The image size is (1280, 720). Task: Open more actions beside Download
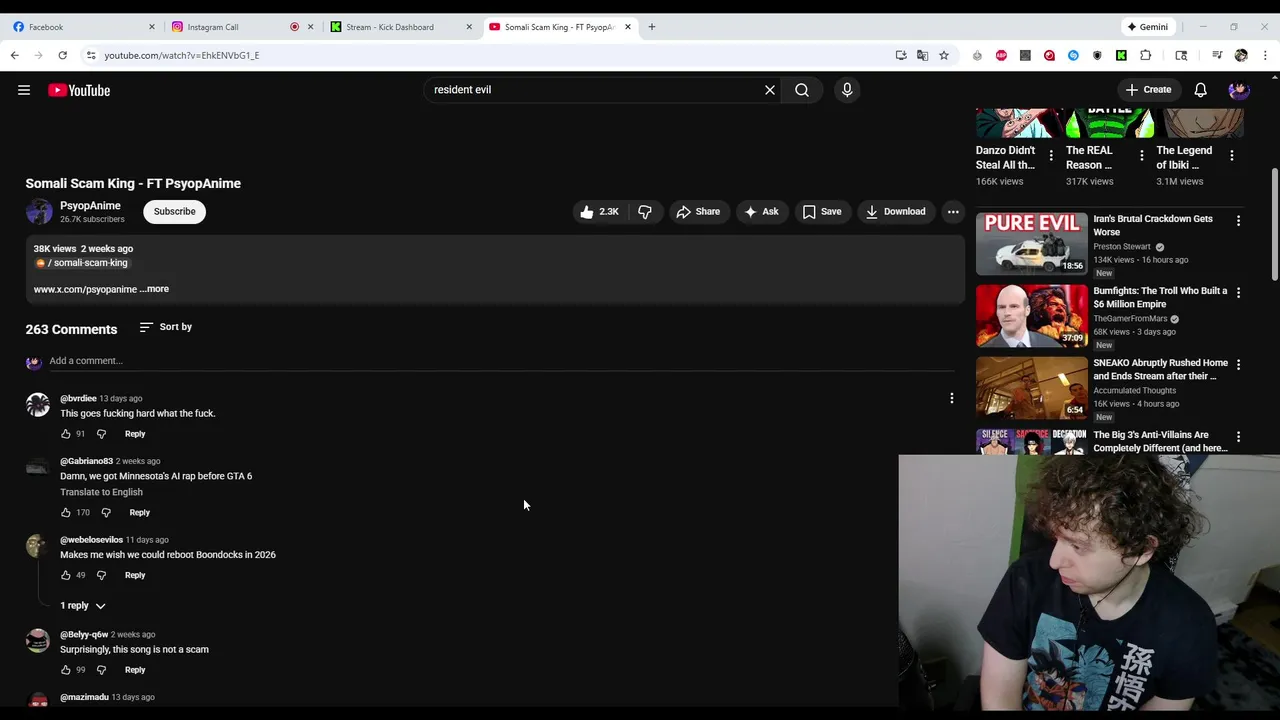pyautogui.click(x=953, y=212)
